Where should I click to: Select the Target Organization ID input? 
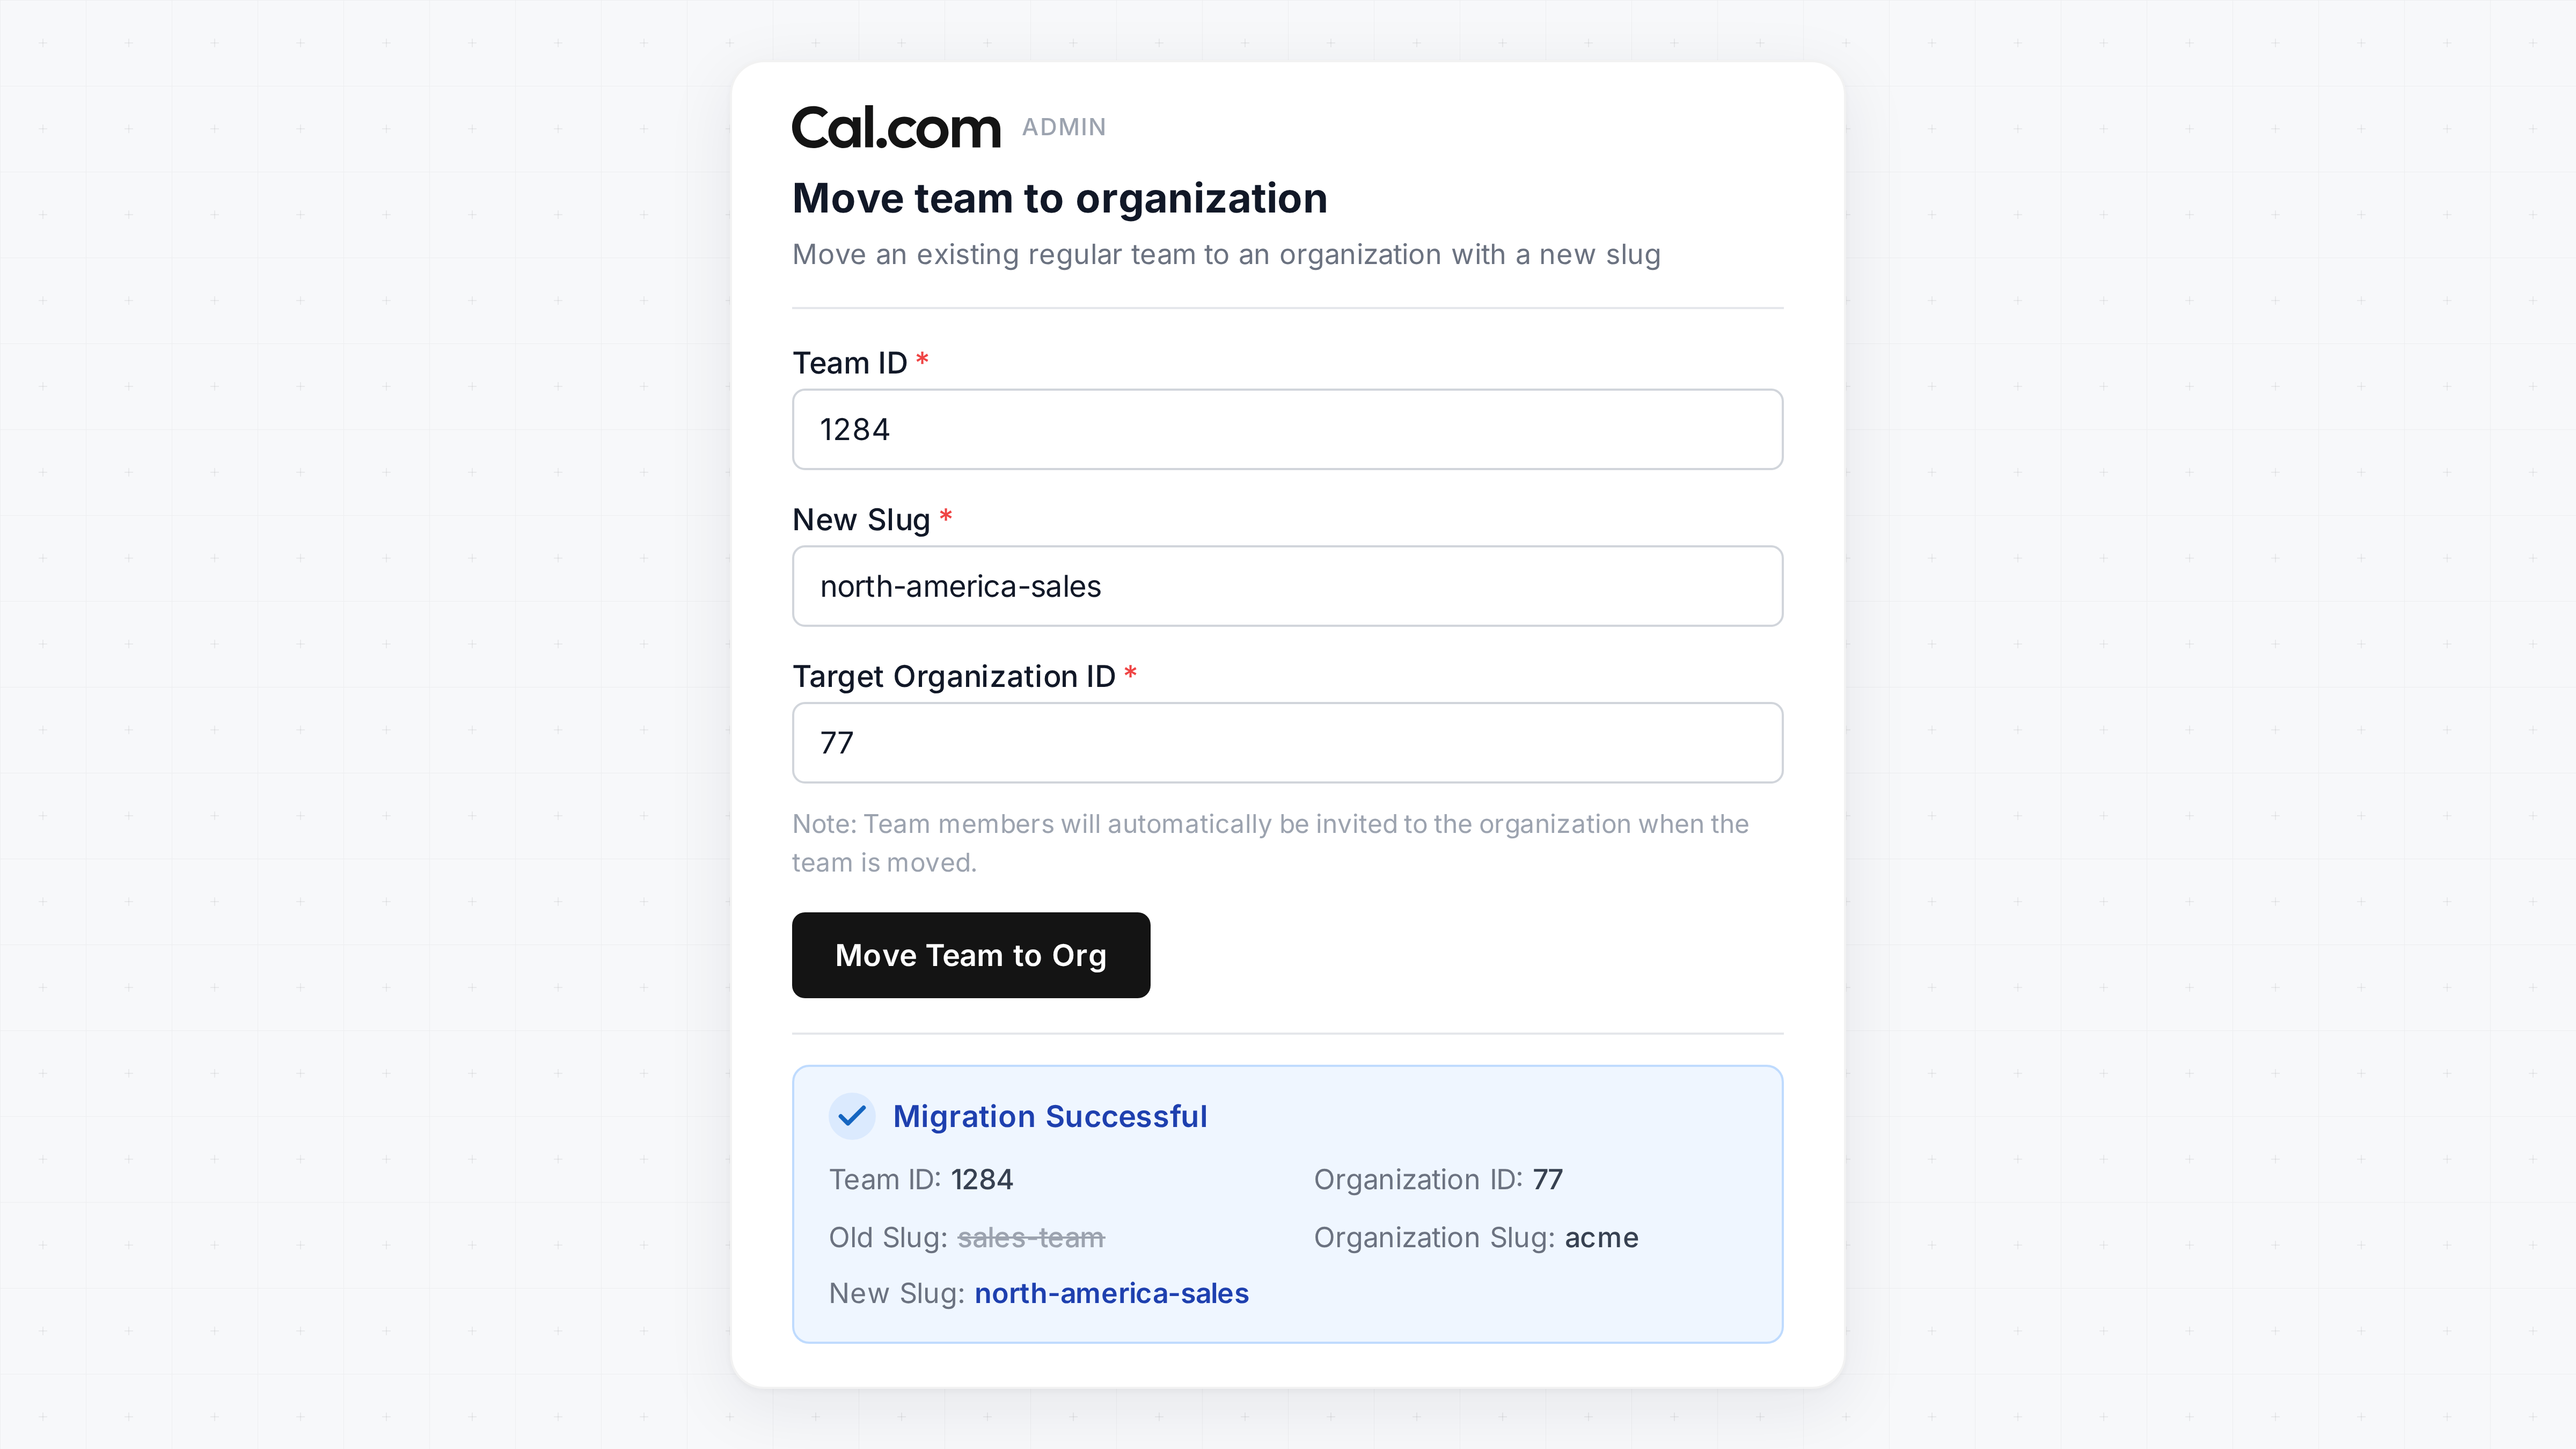[1287, 743]
